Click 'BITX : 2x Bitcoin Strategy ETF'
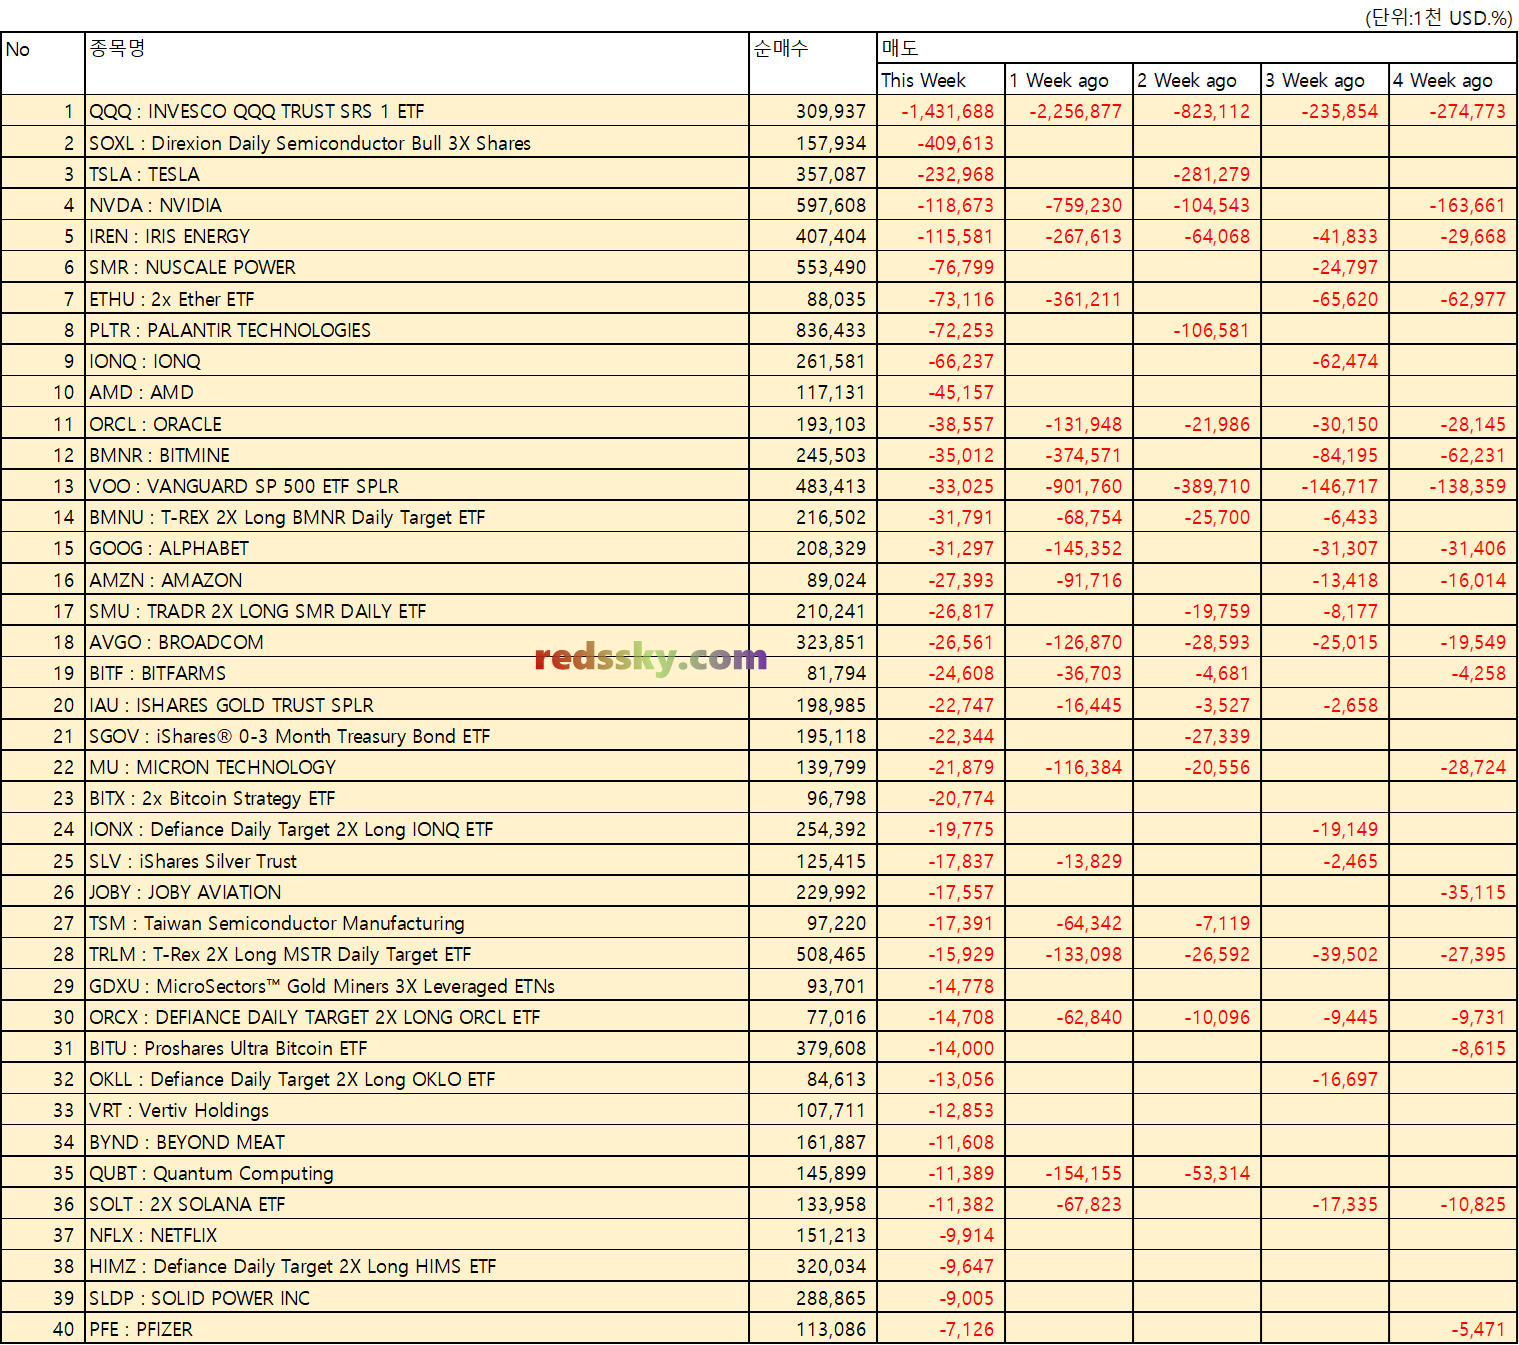The width and height of the screenshot is (1519, 1345). point(417,798)
